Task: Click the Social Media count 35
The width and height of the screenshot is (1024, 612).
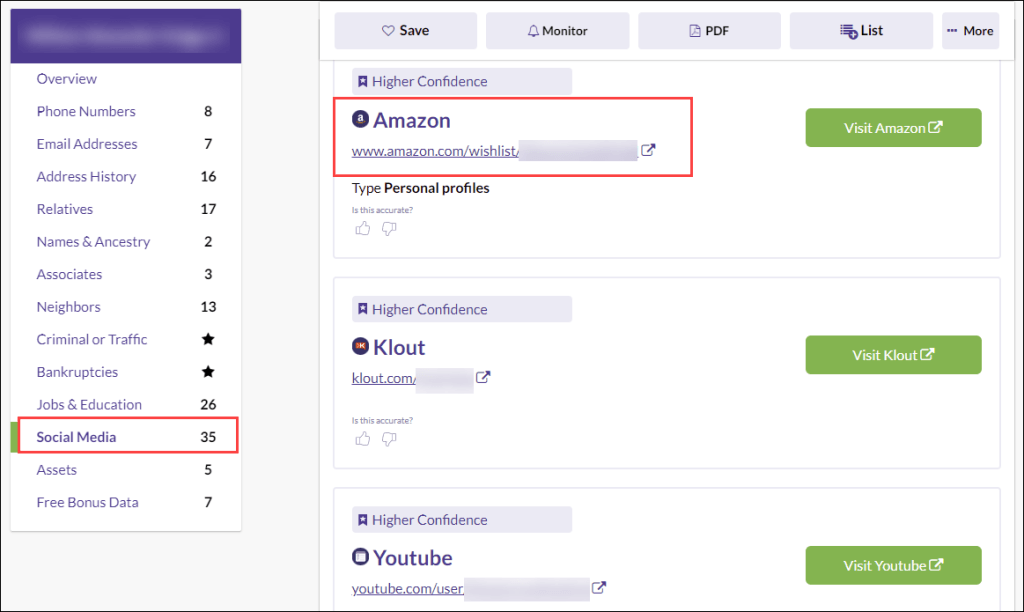Action: (x=208, y=437)
